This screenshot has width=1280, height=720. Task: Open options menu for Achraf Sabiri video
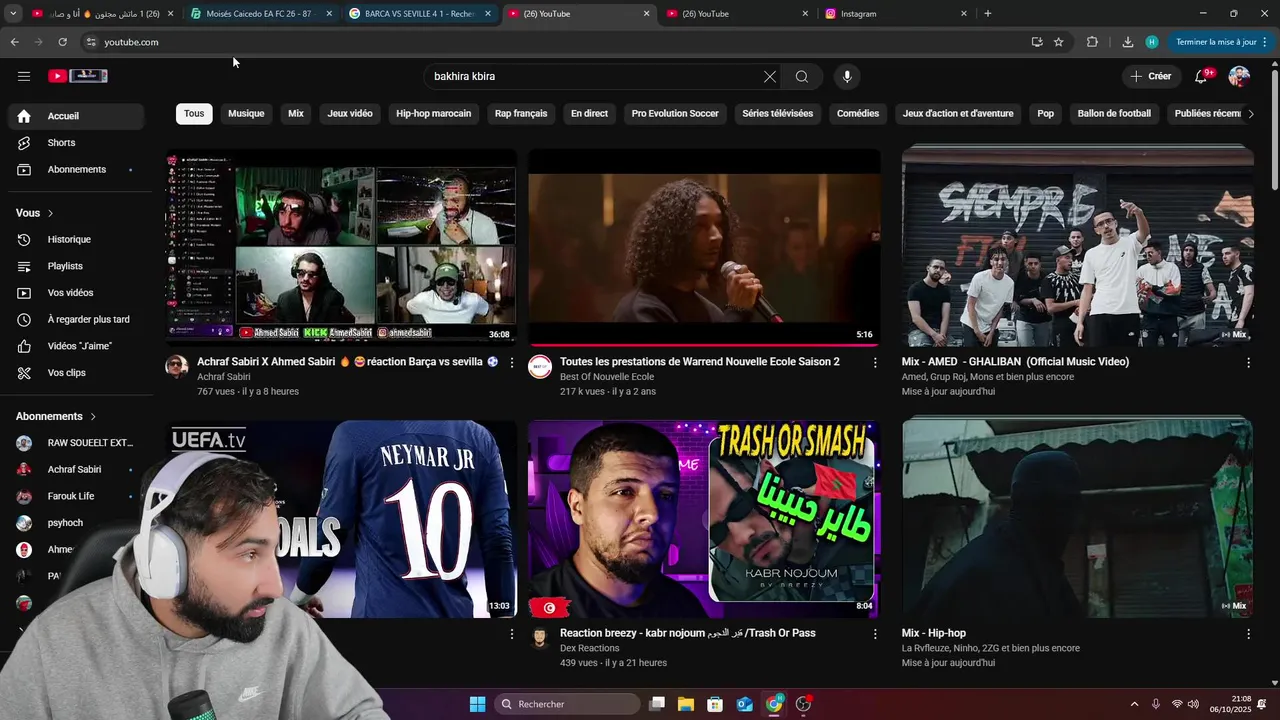[512, 363]
